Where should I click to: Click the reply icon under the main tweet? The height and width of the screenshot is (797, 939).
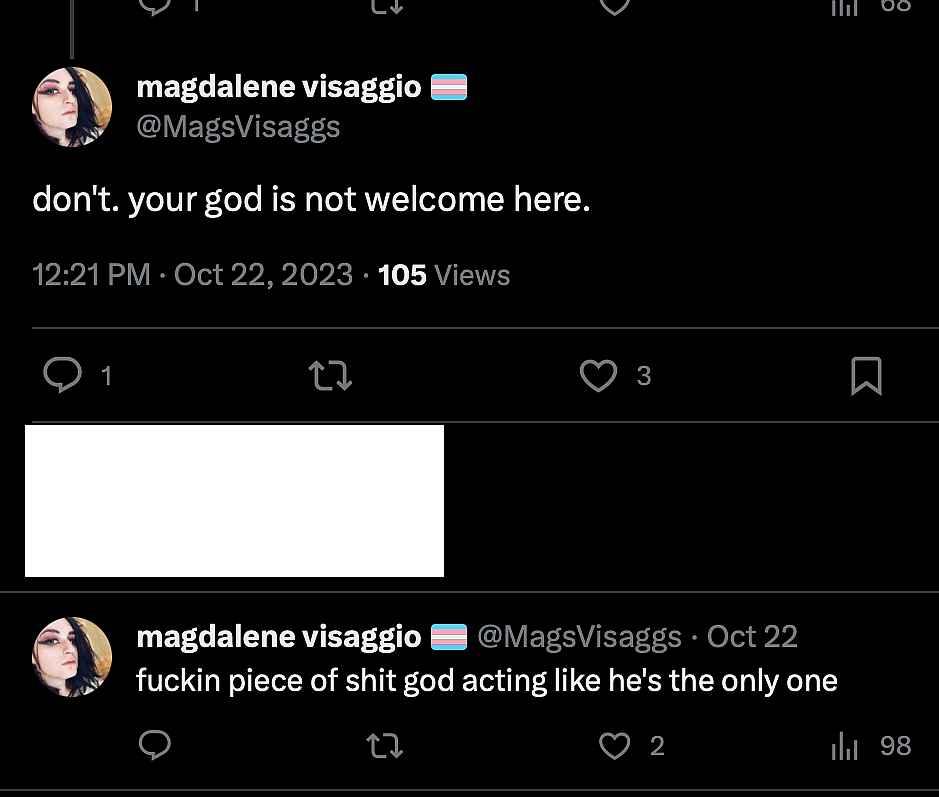click(x=63, y=376)
